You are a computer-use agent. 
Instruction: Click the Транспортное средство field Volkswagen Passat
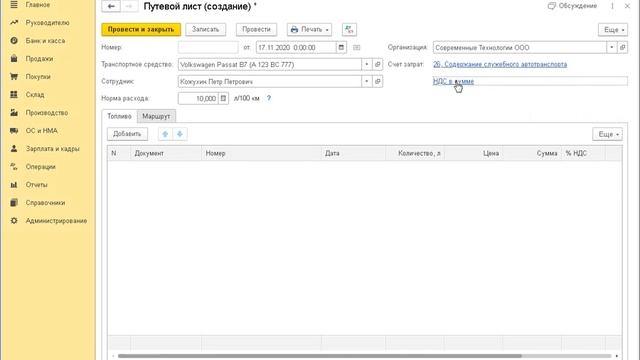tap(270, 64)
